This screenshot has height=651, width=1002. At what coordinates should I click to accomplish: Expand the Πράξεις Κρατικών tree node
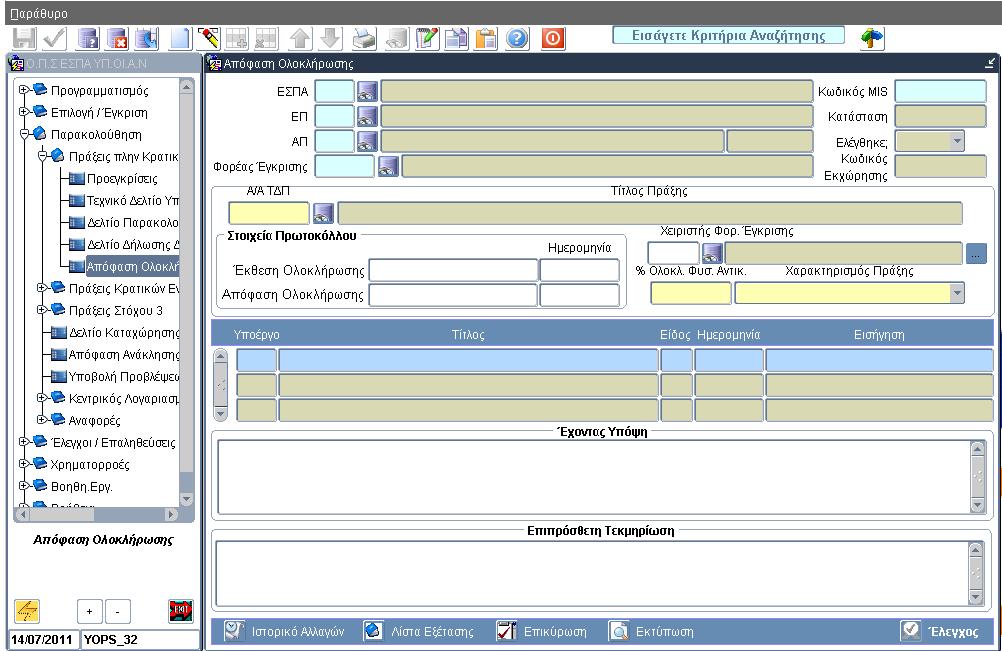coord(42,288)
